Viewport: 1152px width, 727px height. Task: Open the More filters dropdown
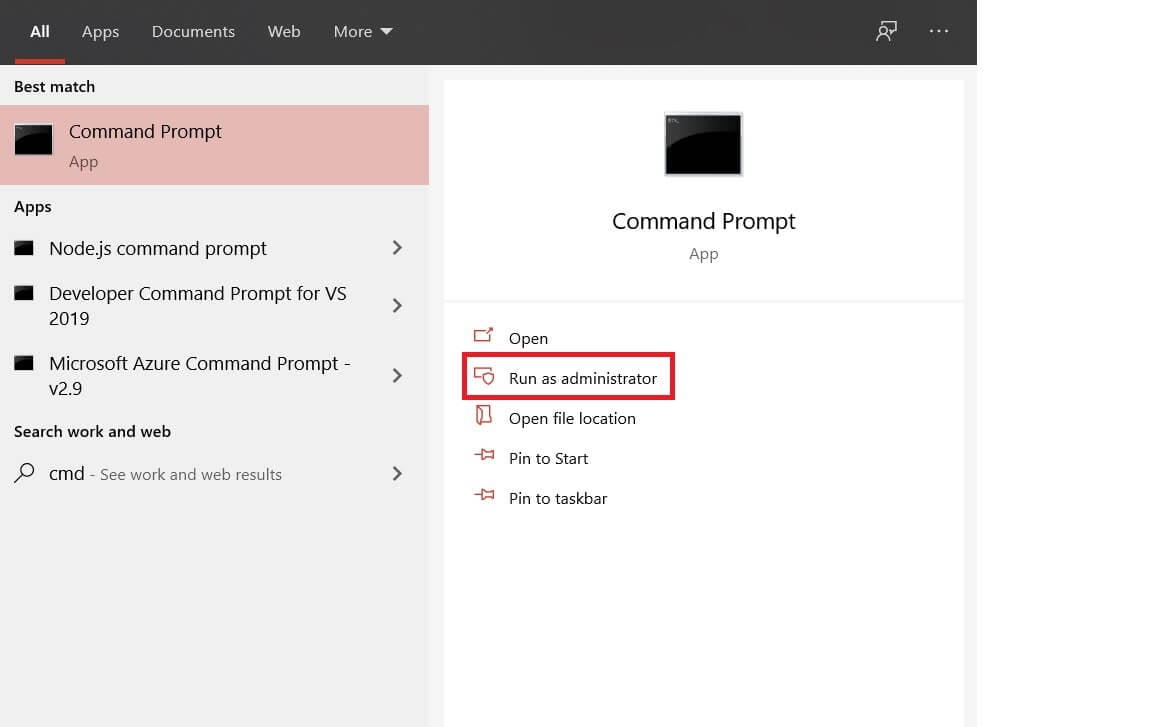click(x=363, y=32)
